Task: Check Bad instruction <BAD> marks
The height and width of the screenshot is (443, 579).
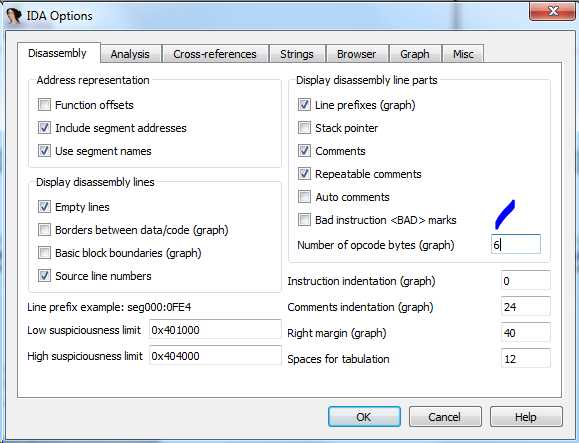Action: coord(304,220)
